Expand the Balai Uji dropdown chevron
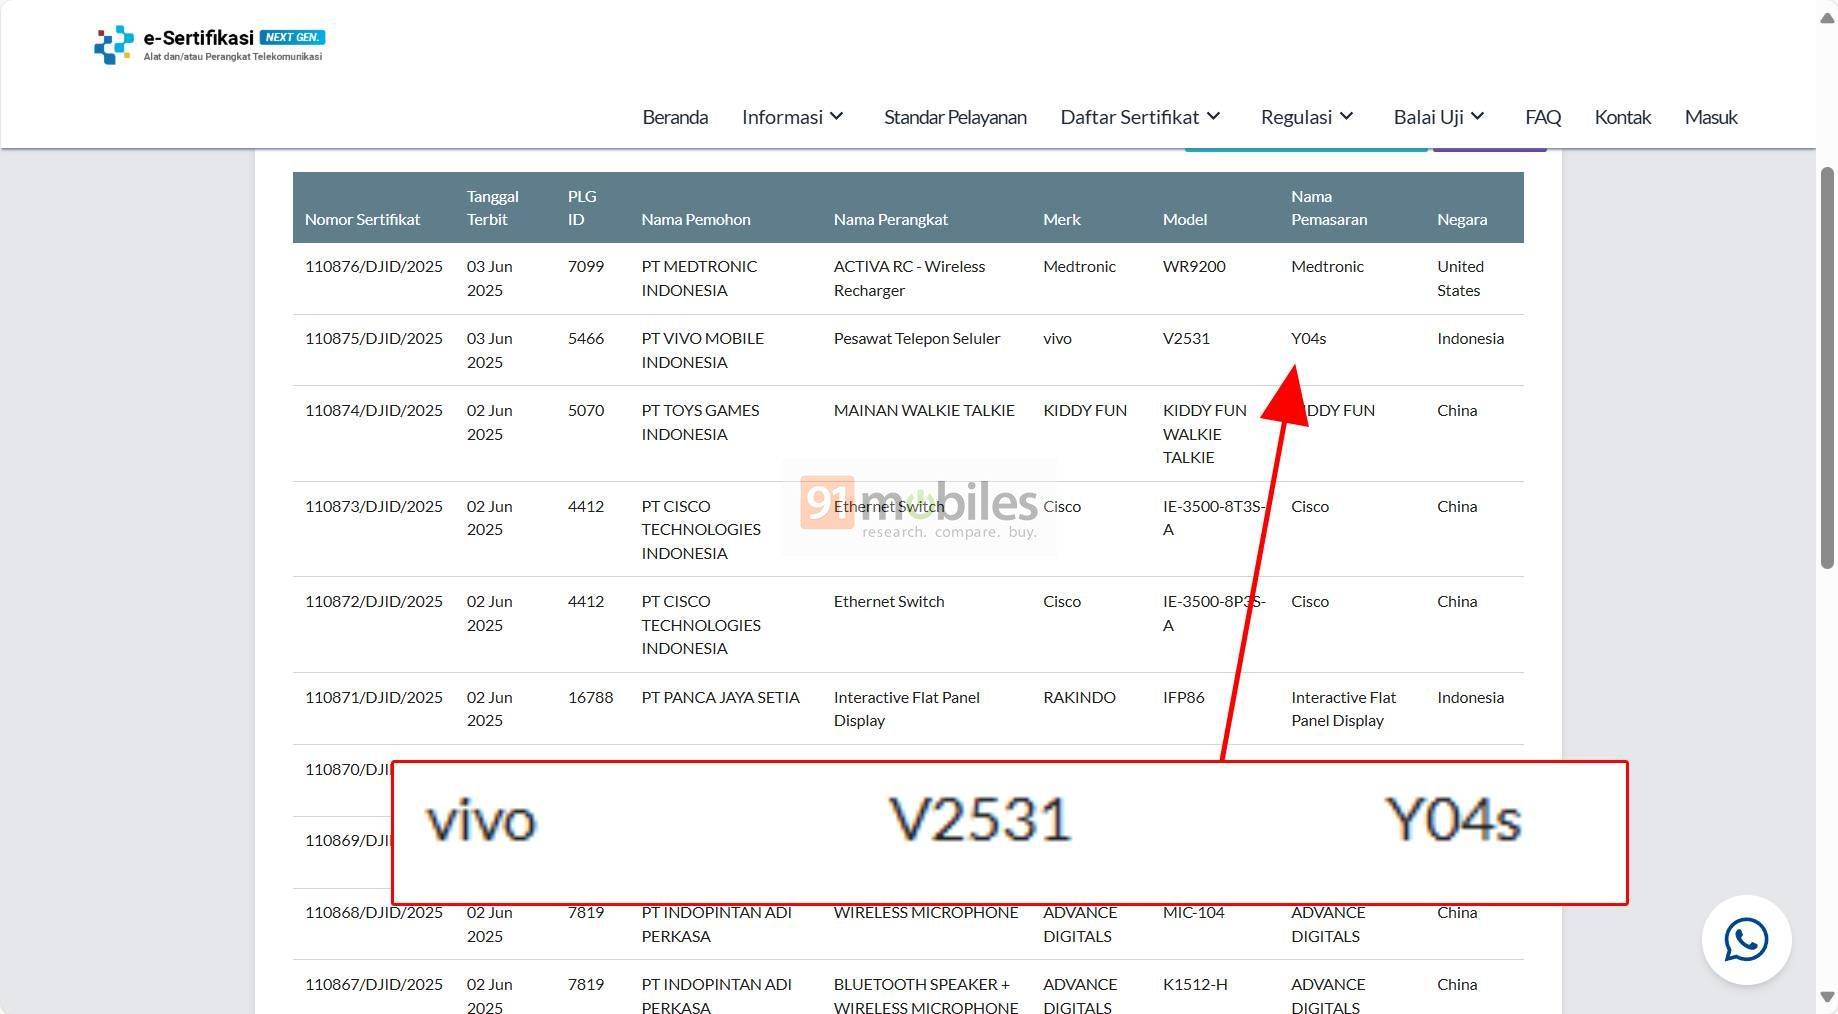The image size is (1838, 1014). (1477, 117)
